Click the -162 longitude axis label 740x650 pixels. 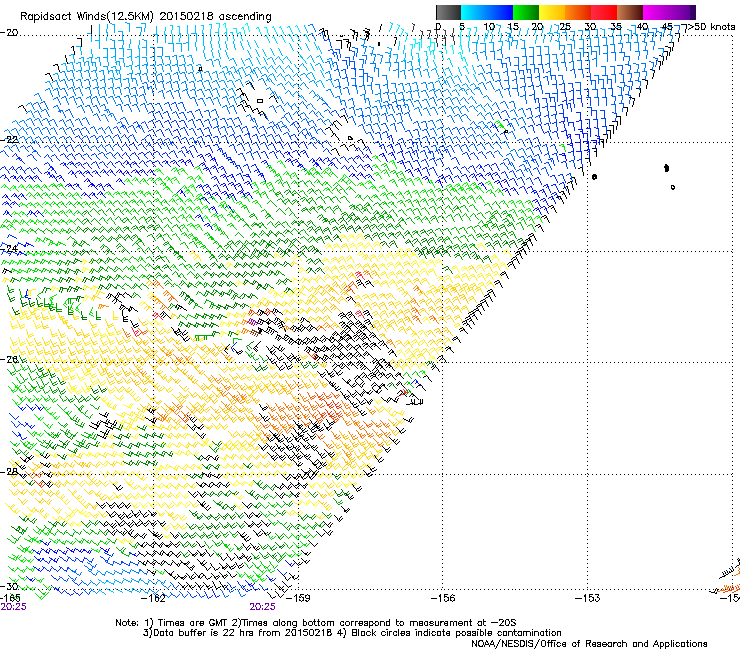pos(153,598)
